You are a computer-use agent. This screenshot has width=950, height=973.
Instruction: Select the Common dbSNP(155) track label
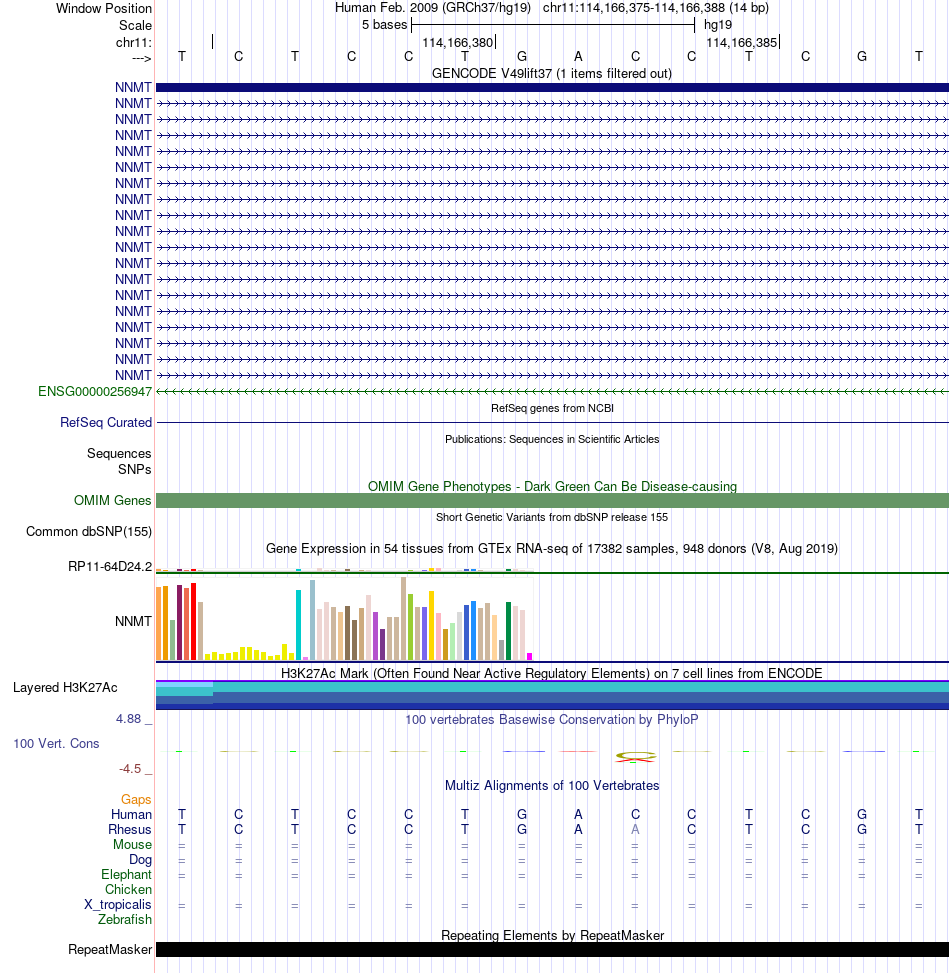[x=89, y=532]
